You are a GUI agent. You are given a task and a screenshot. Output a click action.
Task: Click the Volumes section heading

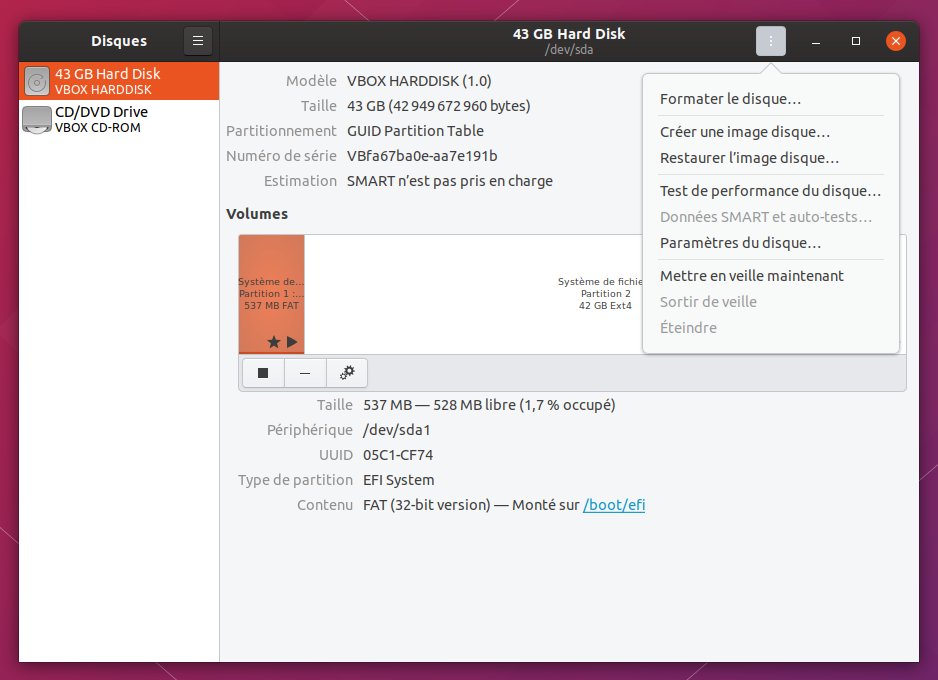pyautogui.click(x=257, y=214)
